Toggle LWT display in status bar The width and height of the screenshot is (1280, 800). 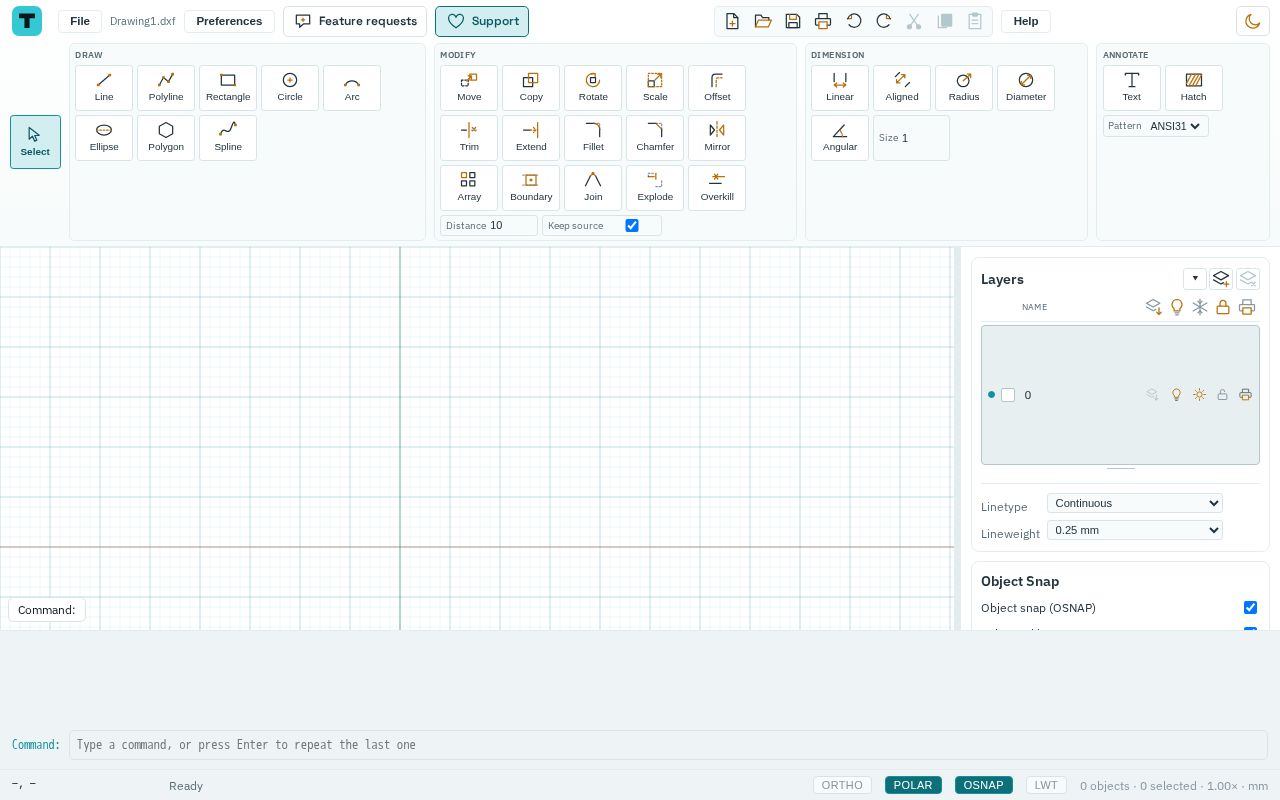(1046, 785)
